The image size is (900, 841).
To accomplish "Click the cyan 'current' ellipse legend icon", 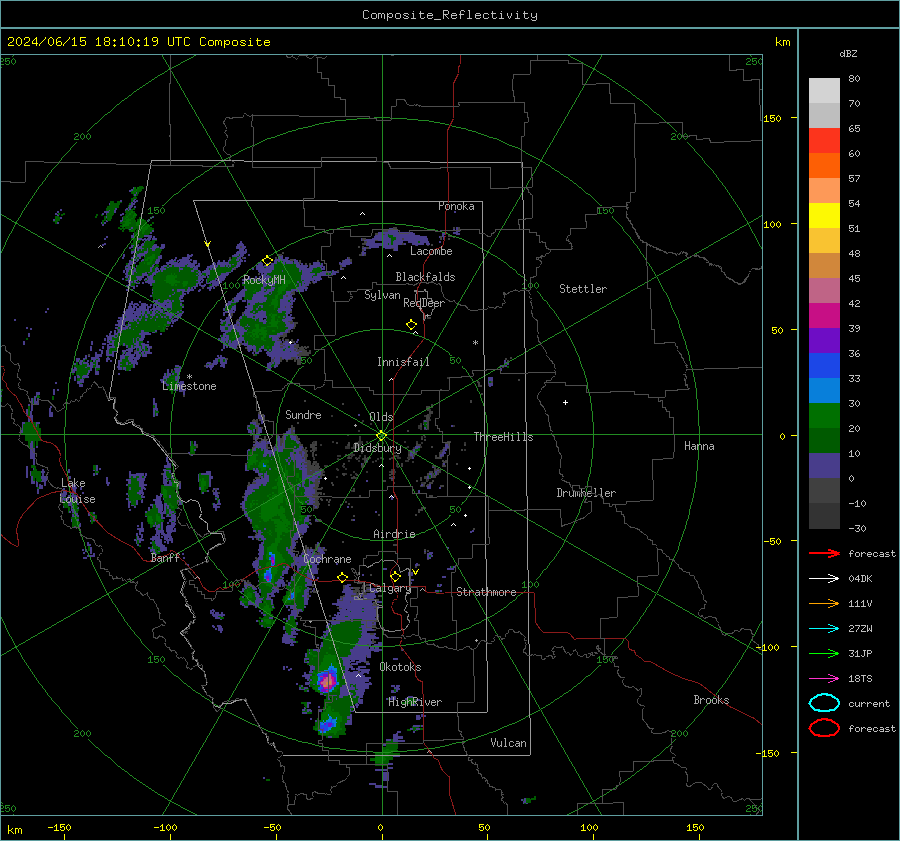I will (x=824, y=703).
